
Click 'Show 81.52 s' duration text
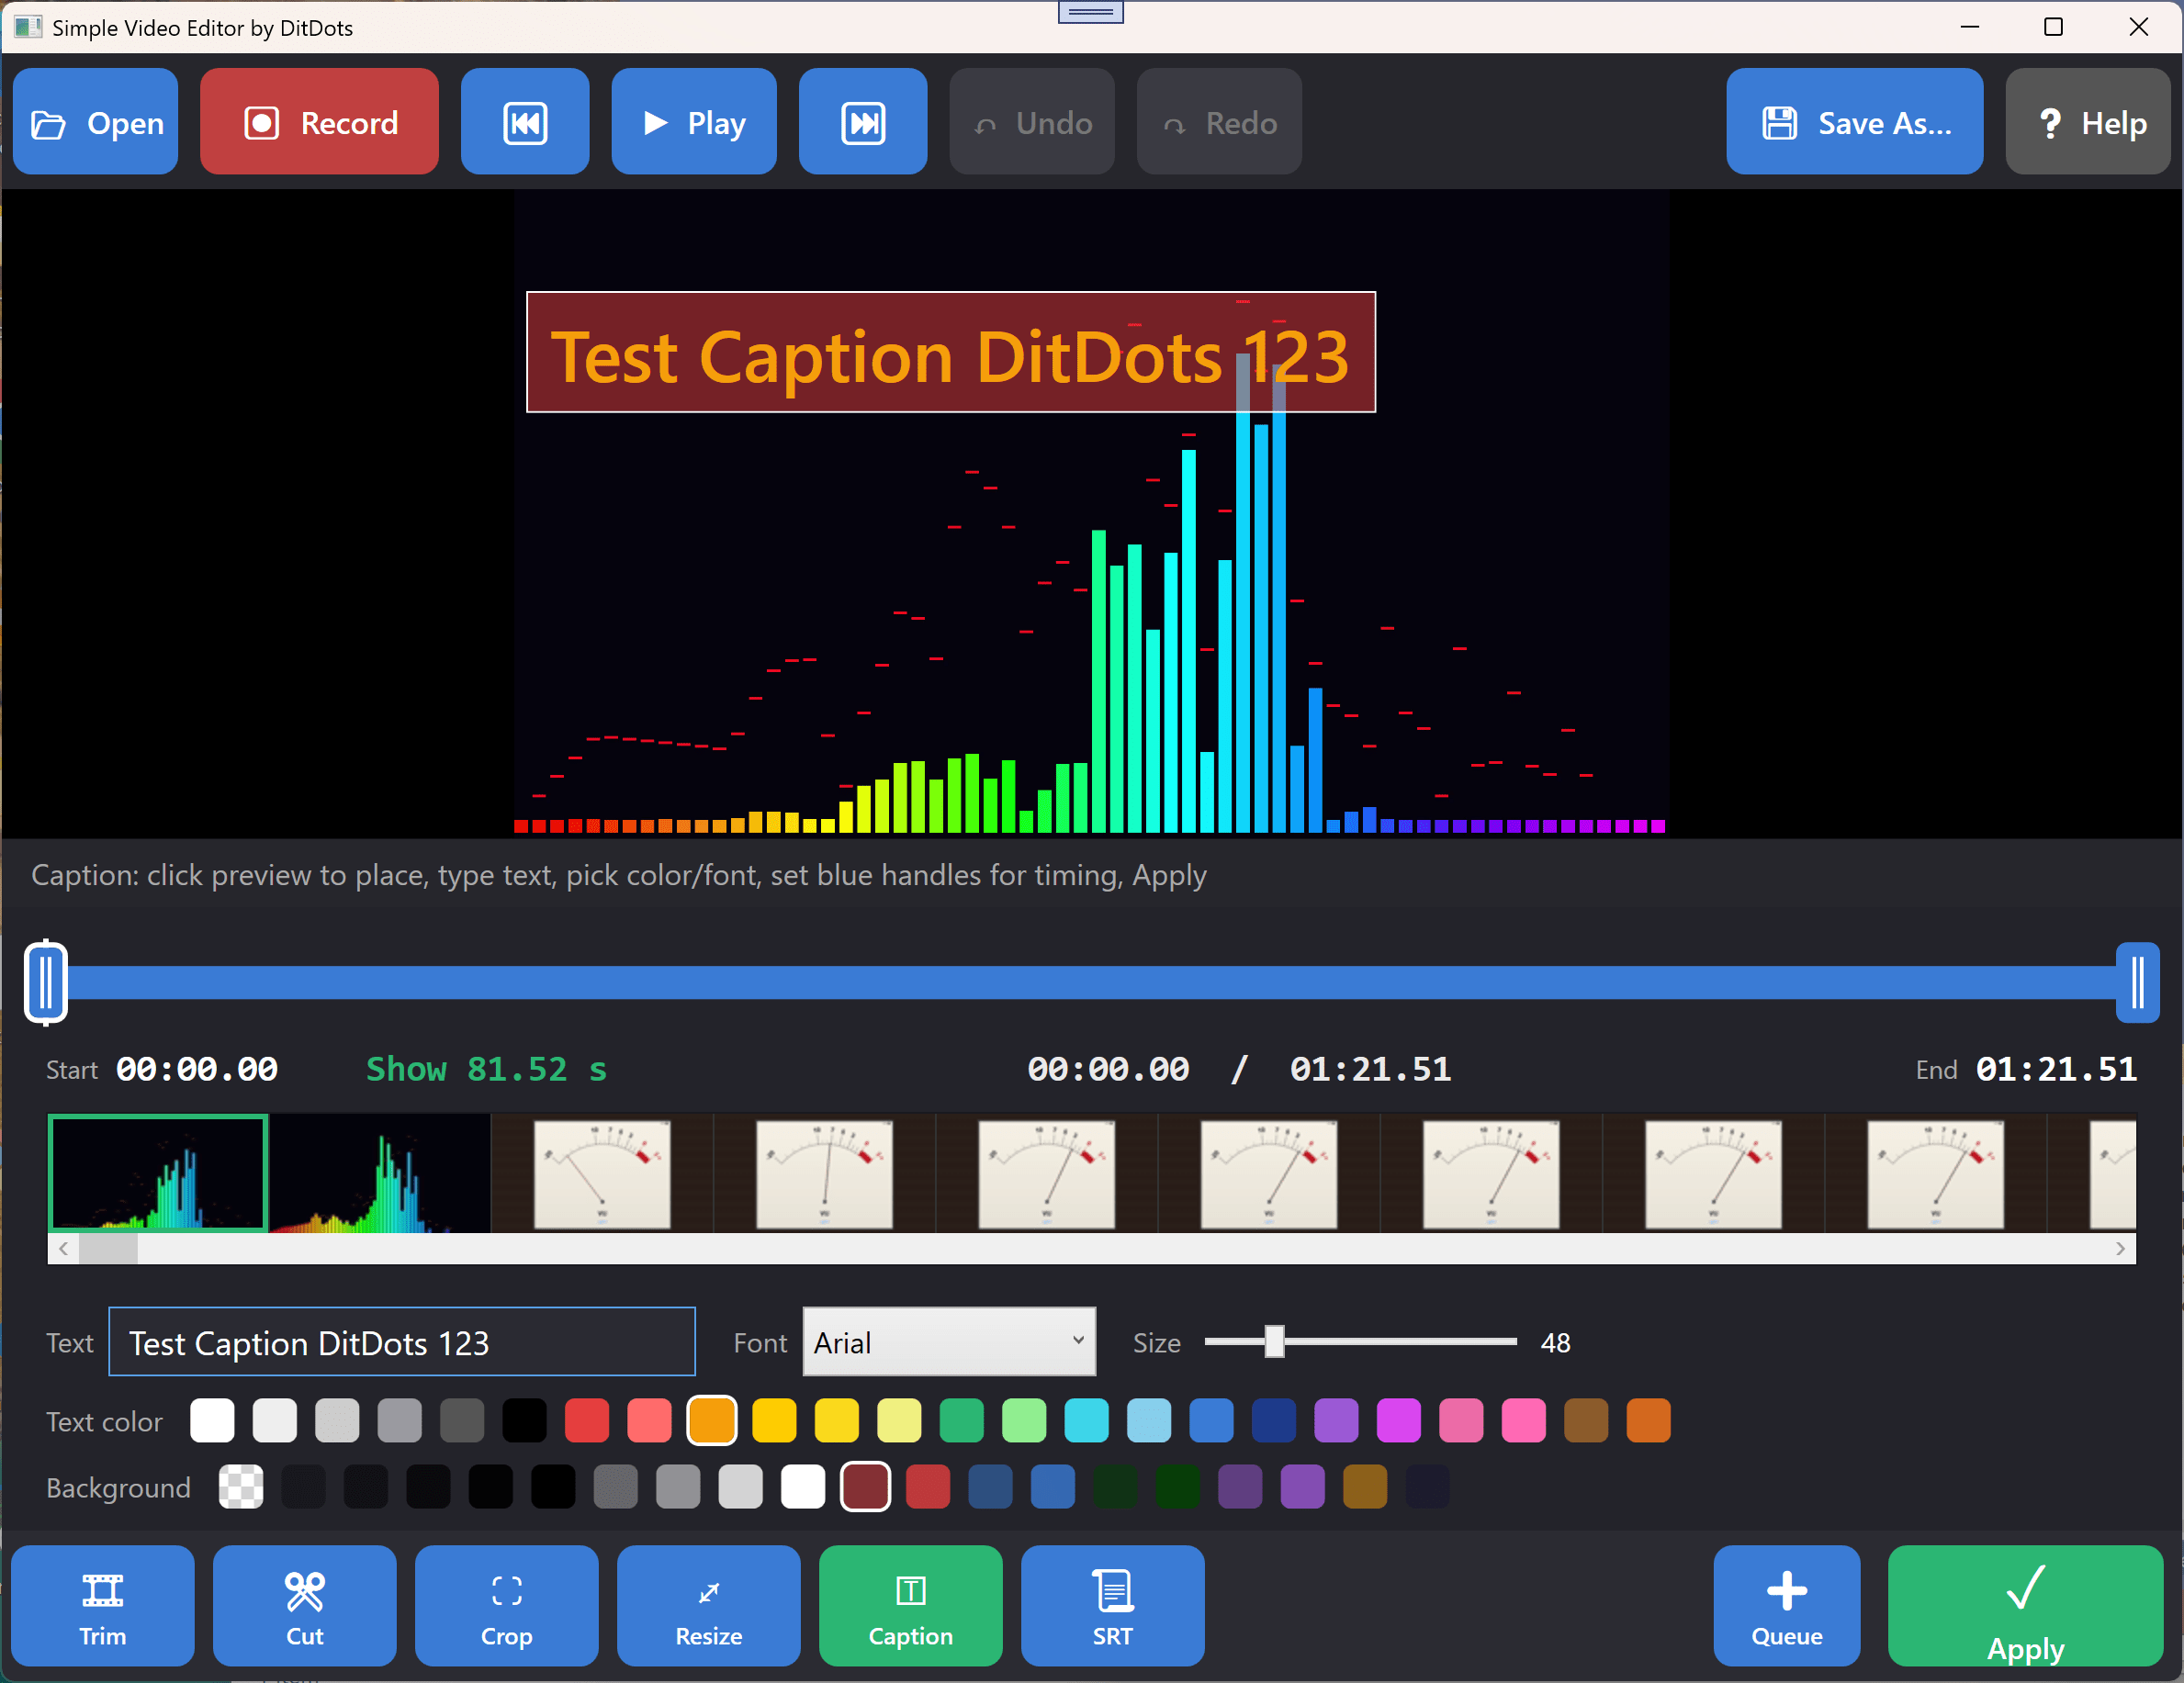coord(487,1069)
